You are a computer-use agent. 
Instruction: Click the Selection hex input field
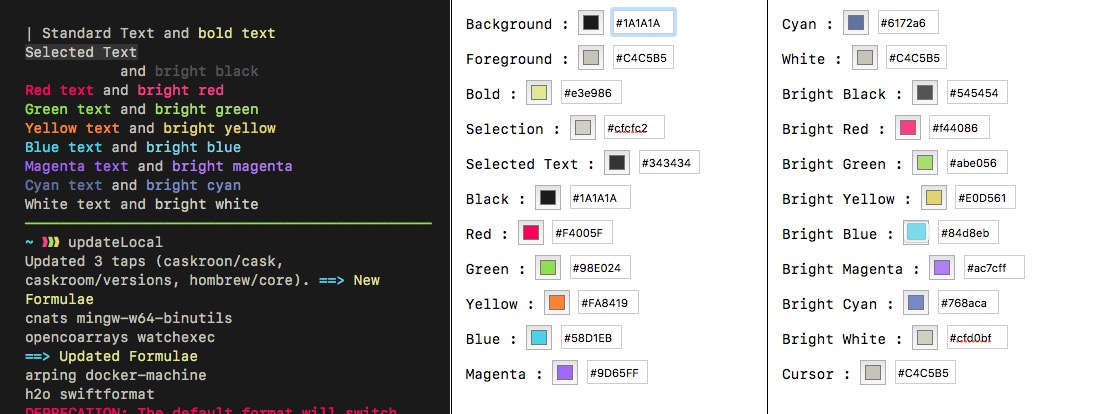(632, 128)
